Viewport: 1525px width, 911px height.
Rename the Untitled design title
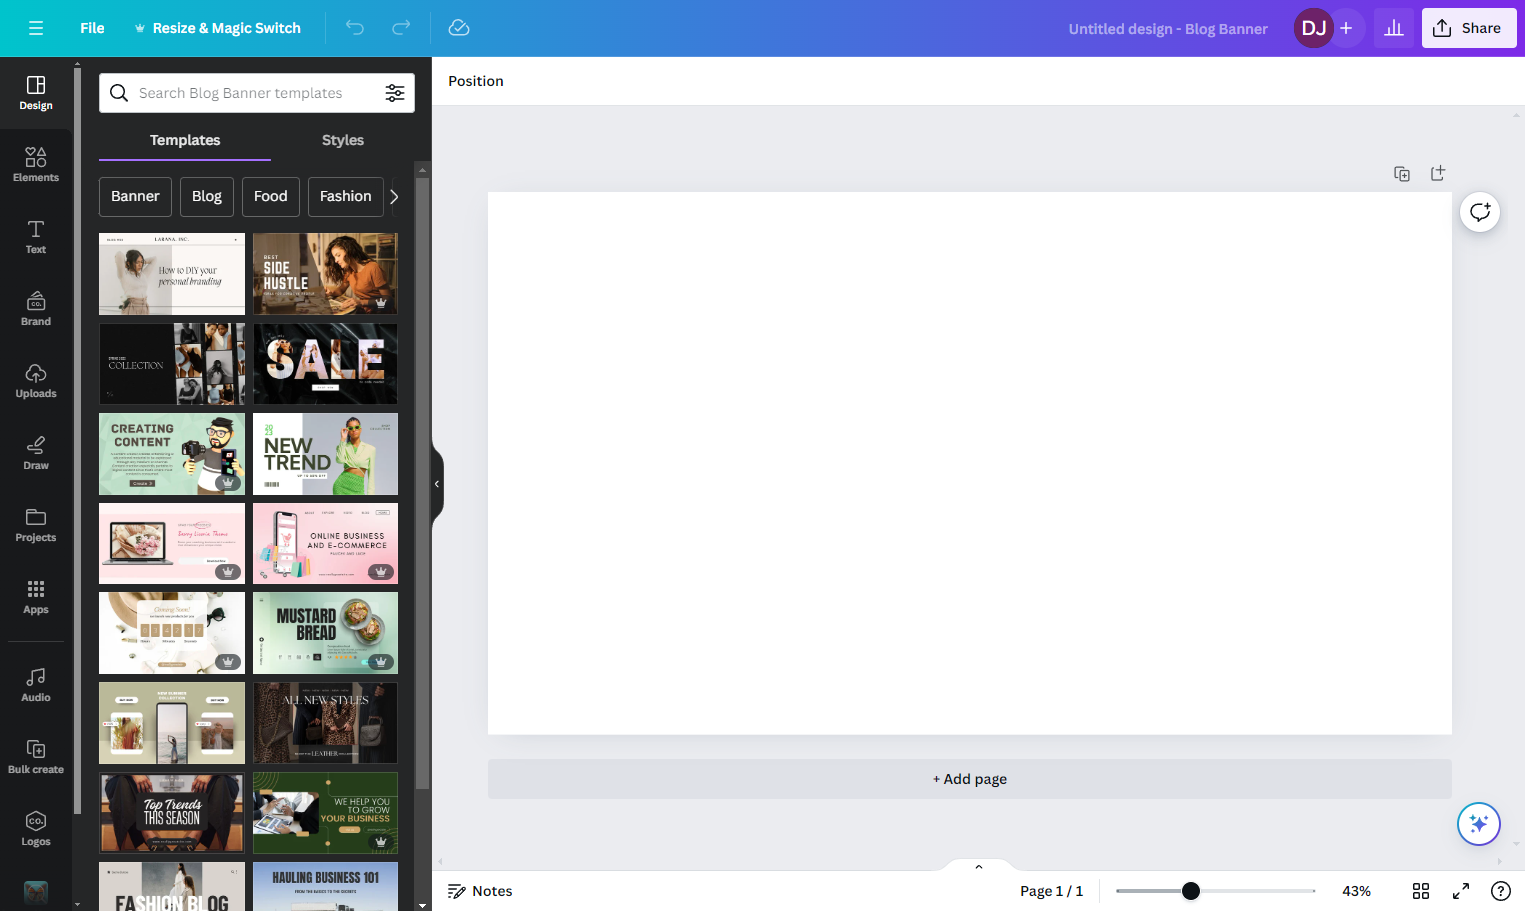(x=1167, y=29)
